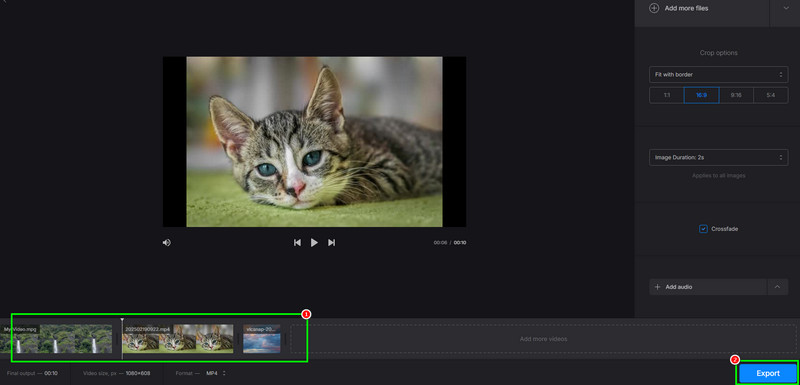Open the Image Duration: 2s dropdown
This screenshot has height=385, width=800.
718,158
